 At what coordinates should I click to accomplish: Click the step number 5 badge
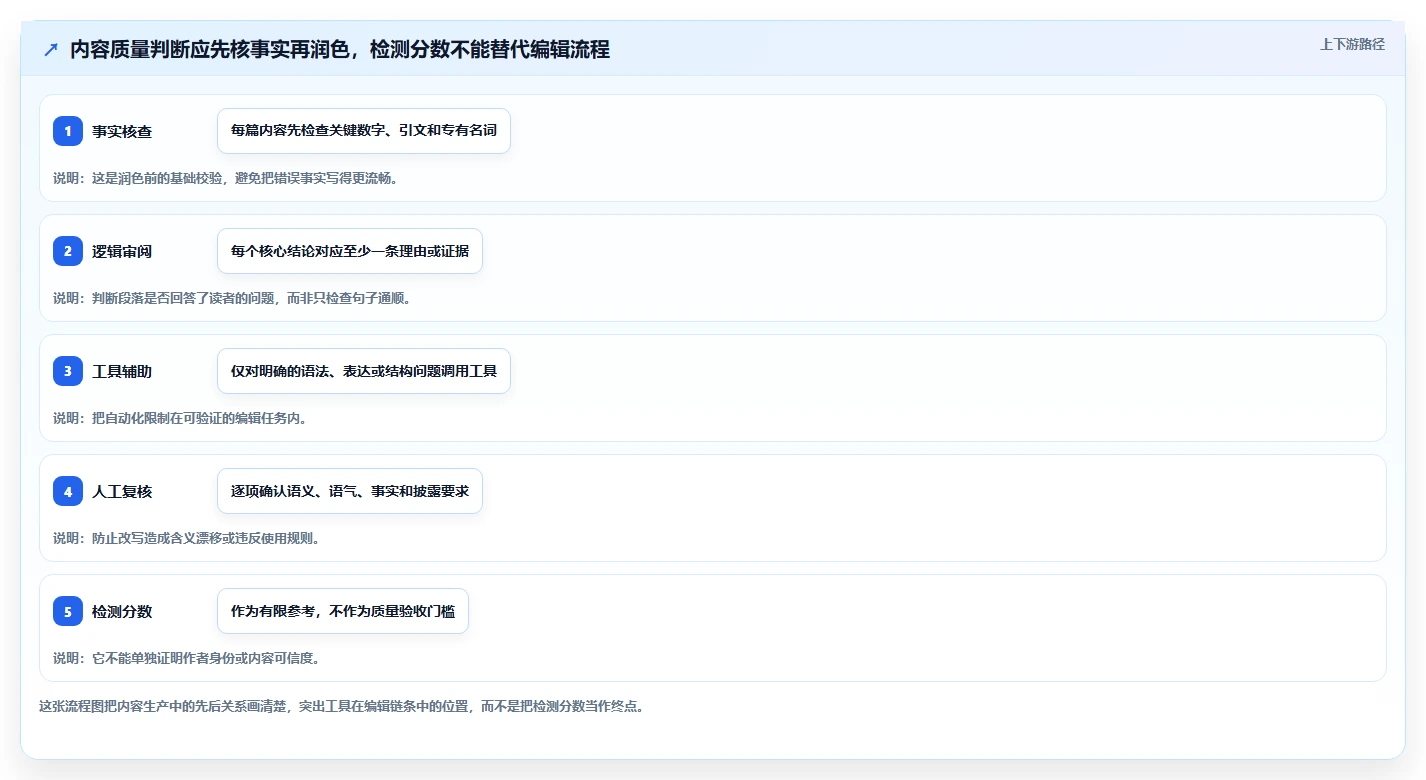(68, 611)
